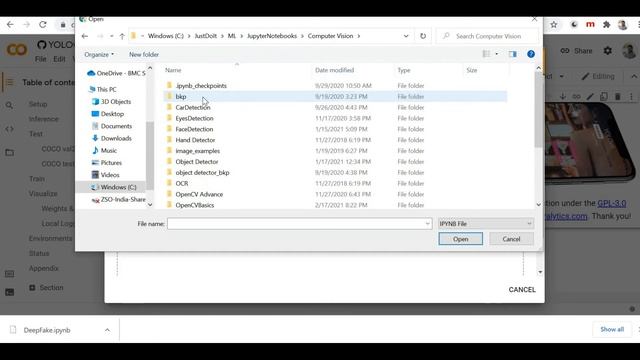The width and height of the screenshot is (640, 360).
Task: Bookmark page with the star icon
Action: coord(553,24)
